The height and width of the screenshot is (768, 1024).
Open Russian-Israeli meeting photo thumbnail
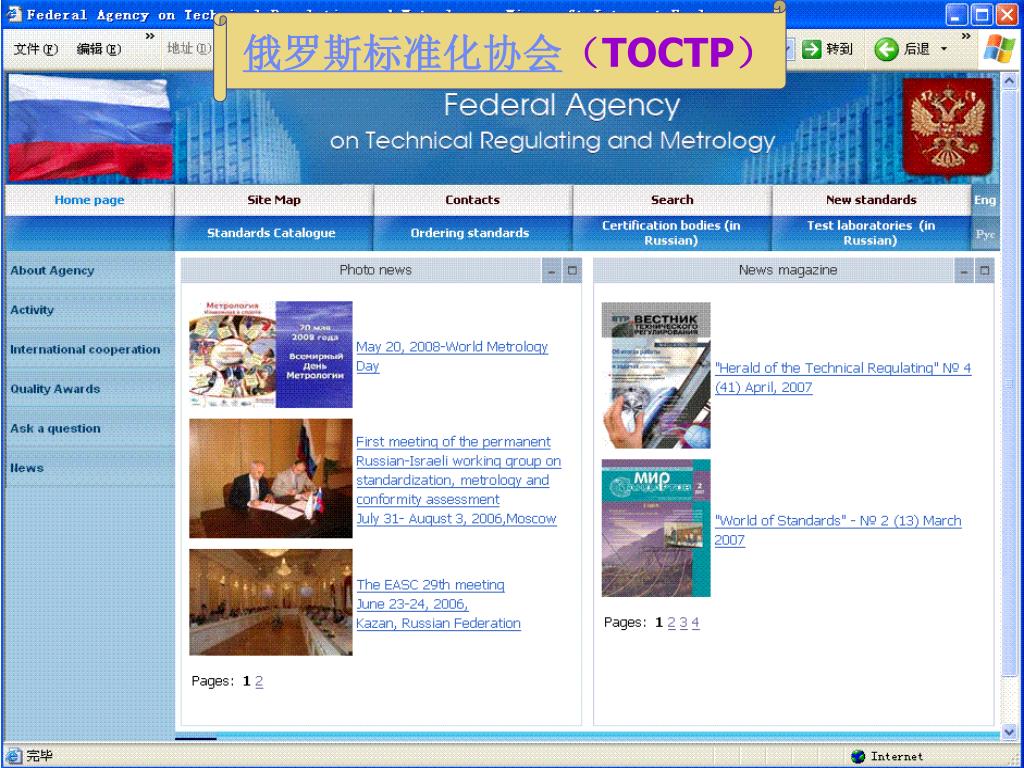pyautogui.click(x=271, y=478)
